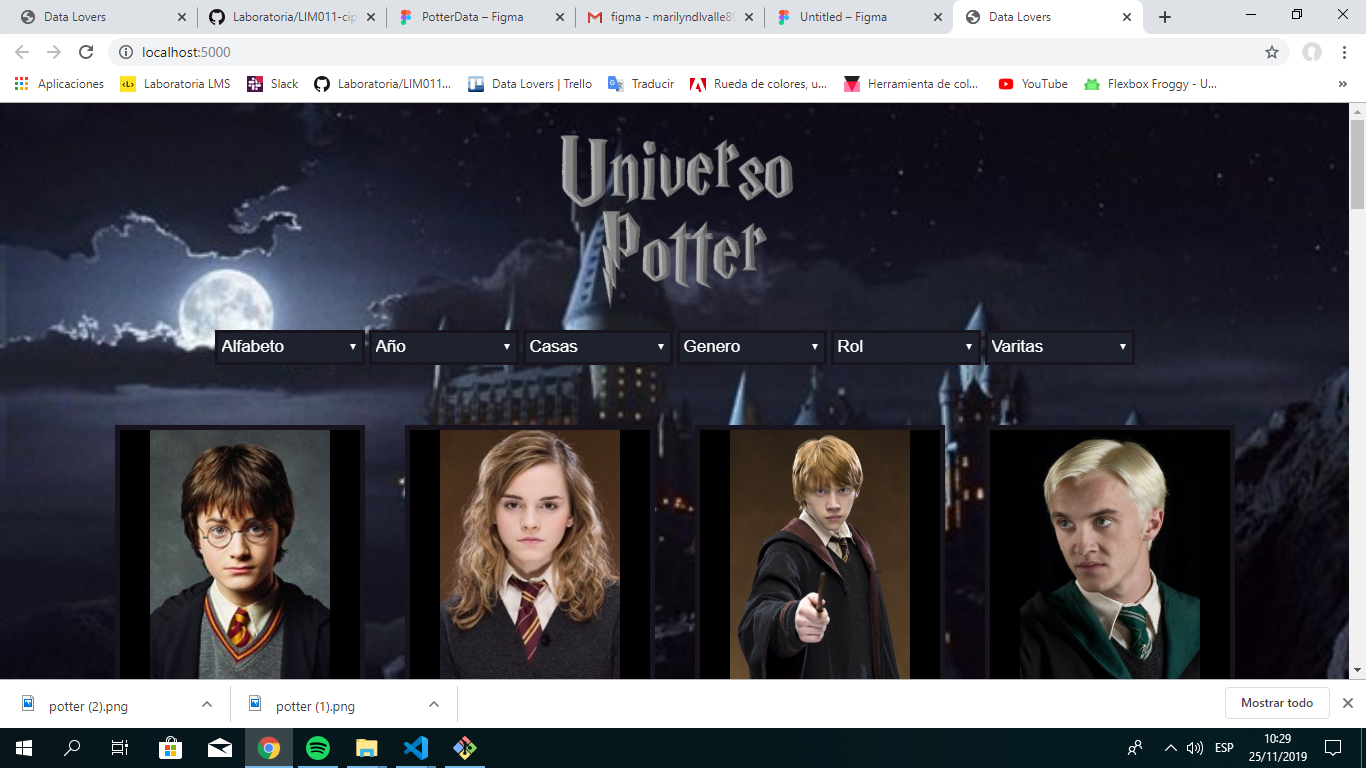Image resolution: width=1366 pixels, height=768 pixels.
Task: Switch to the Laboratoria/LIM011 GitHub tab
Action: click(x=290, y=17)
